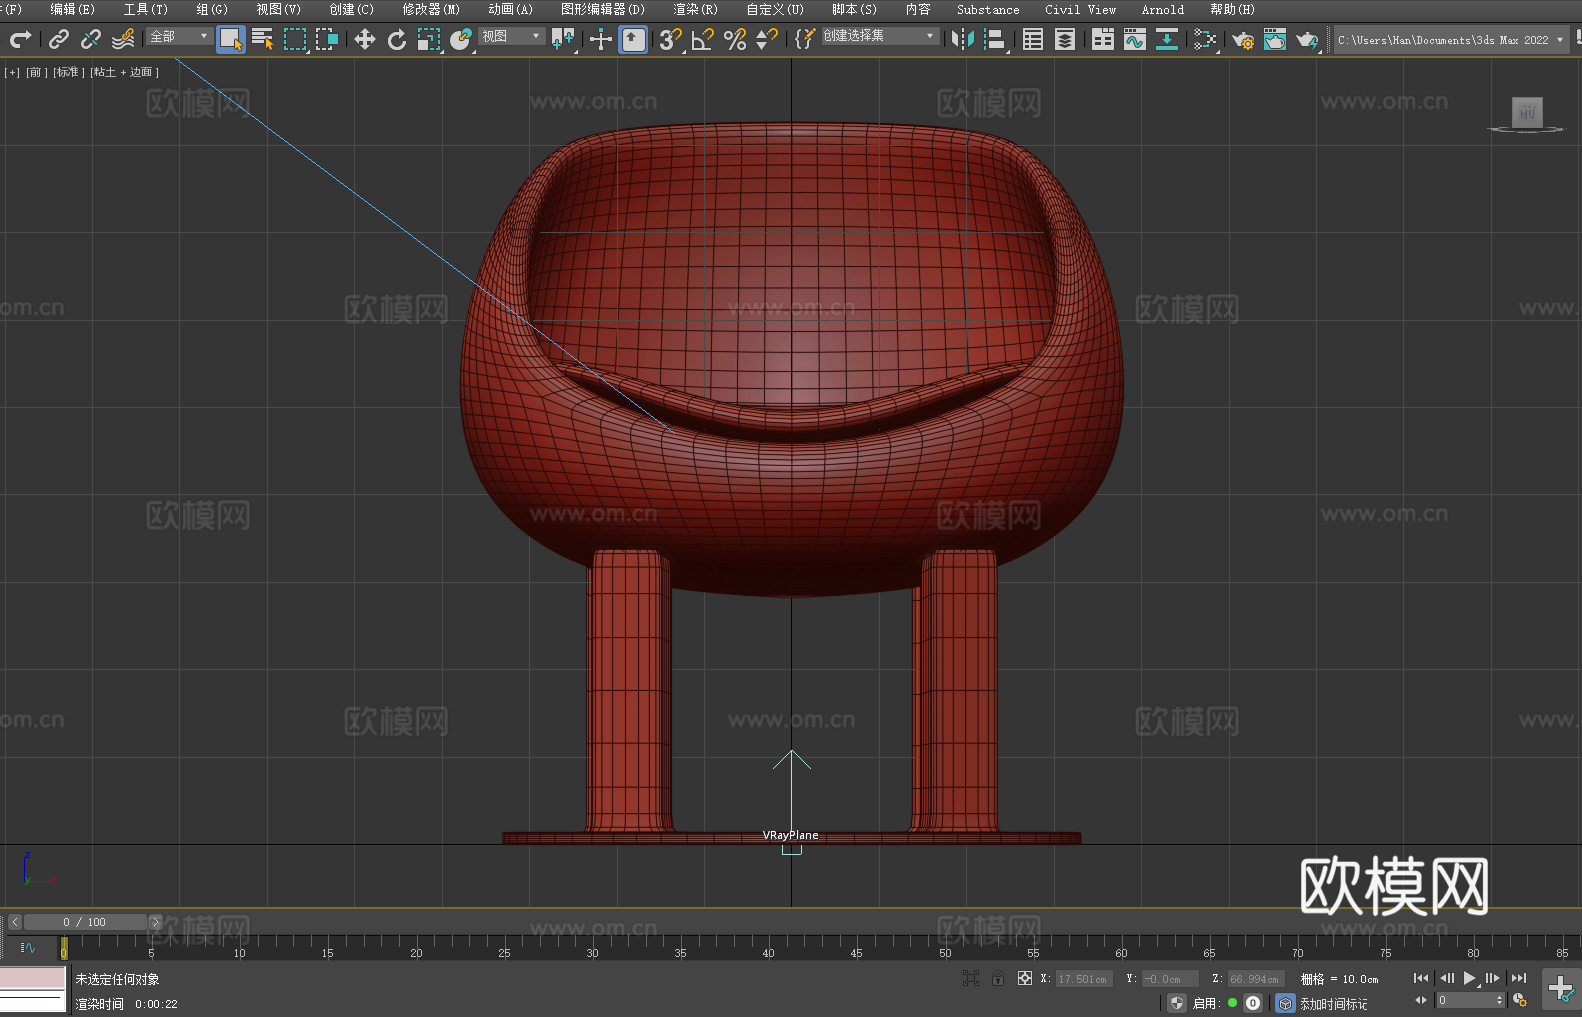Click the Select and Place tool
This screenshot has height=1017, width=1582.
coord(461,39)
